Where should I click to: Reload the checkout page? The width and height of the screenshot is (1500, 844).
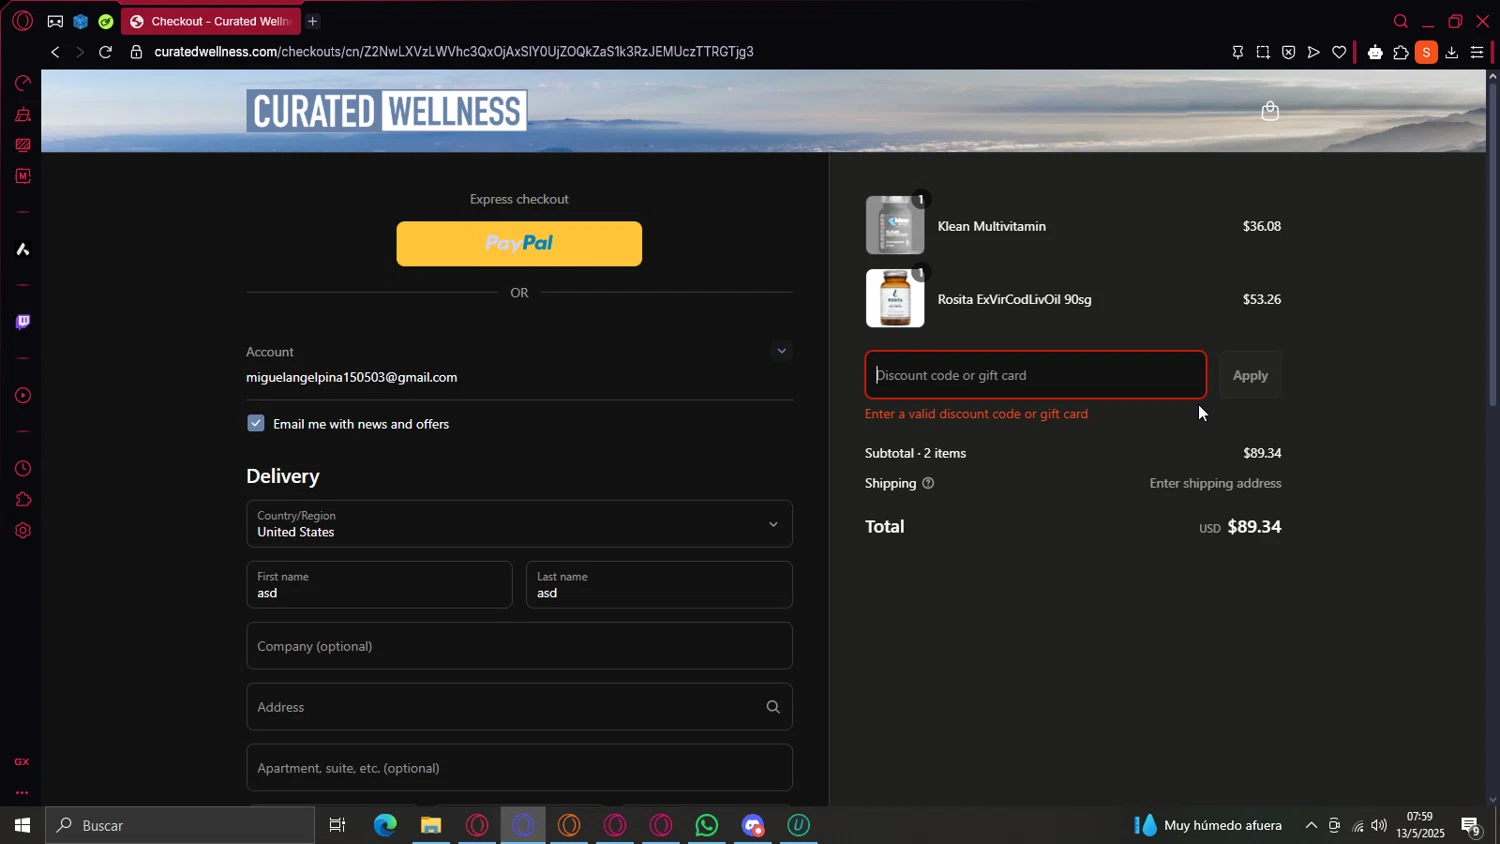pos(105,52)
